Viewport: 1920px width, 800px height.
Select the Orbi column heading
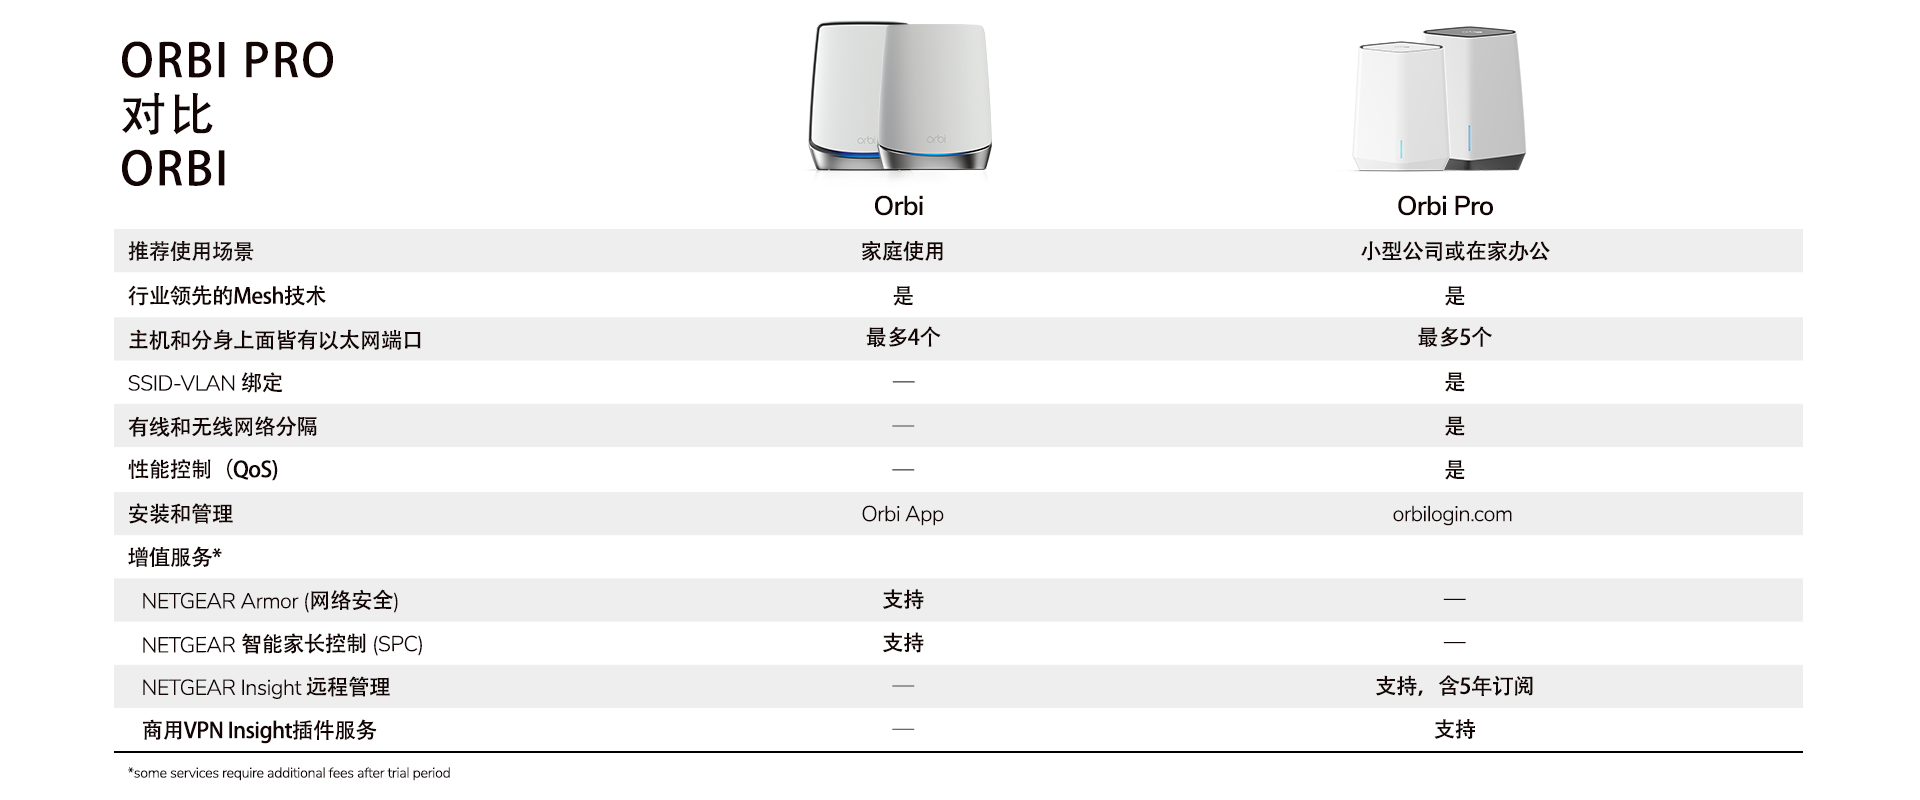[x=898, y=206]
